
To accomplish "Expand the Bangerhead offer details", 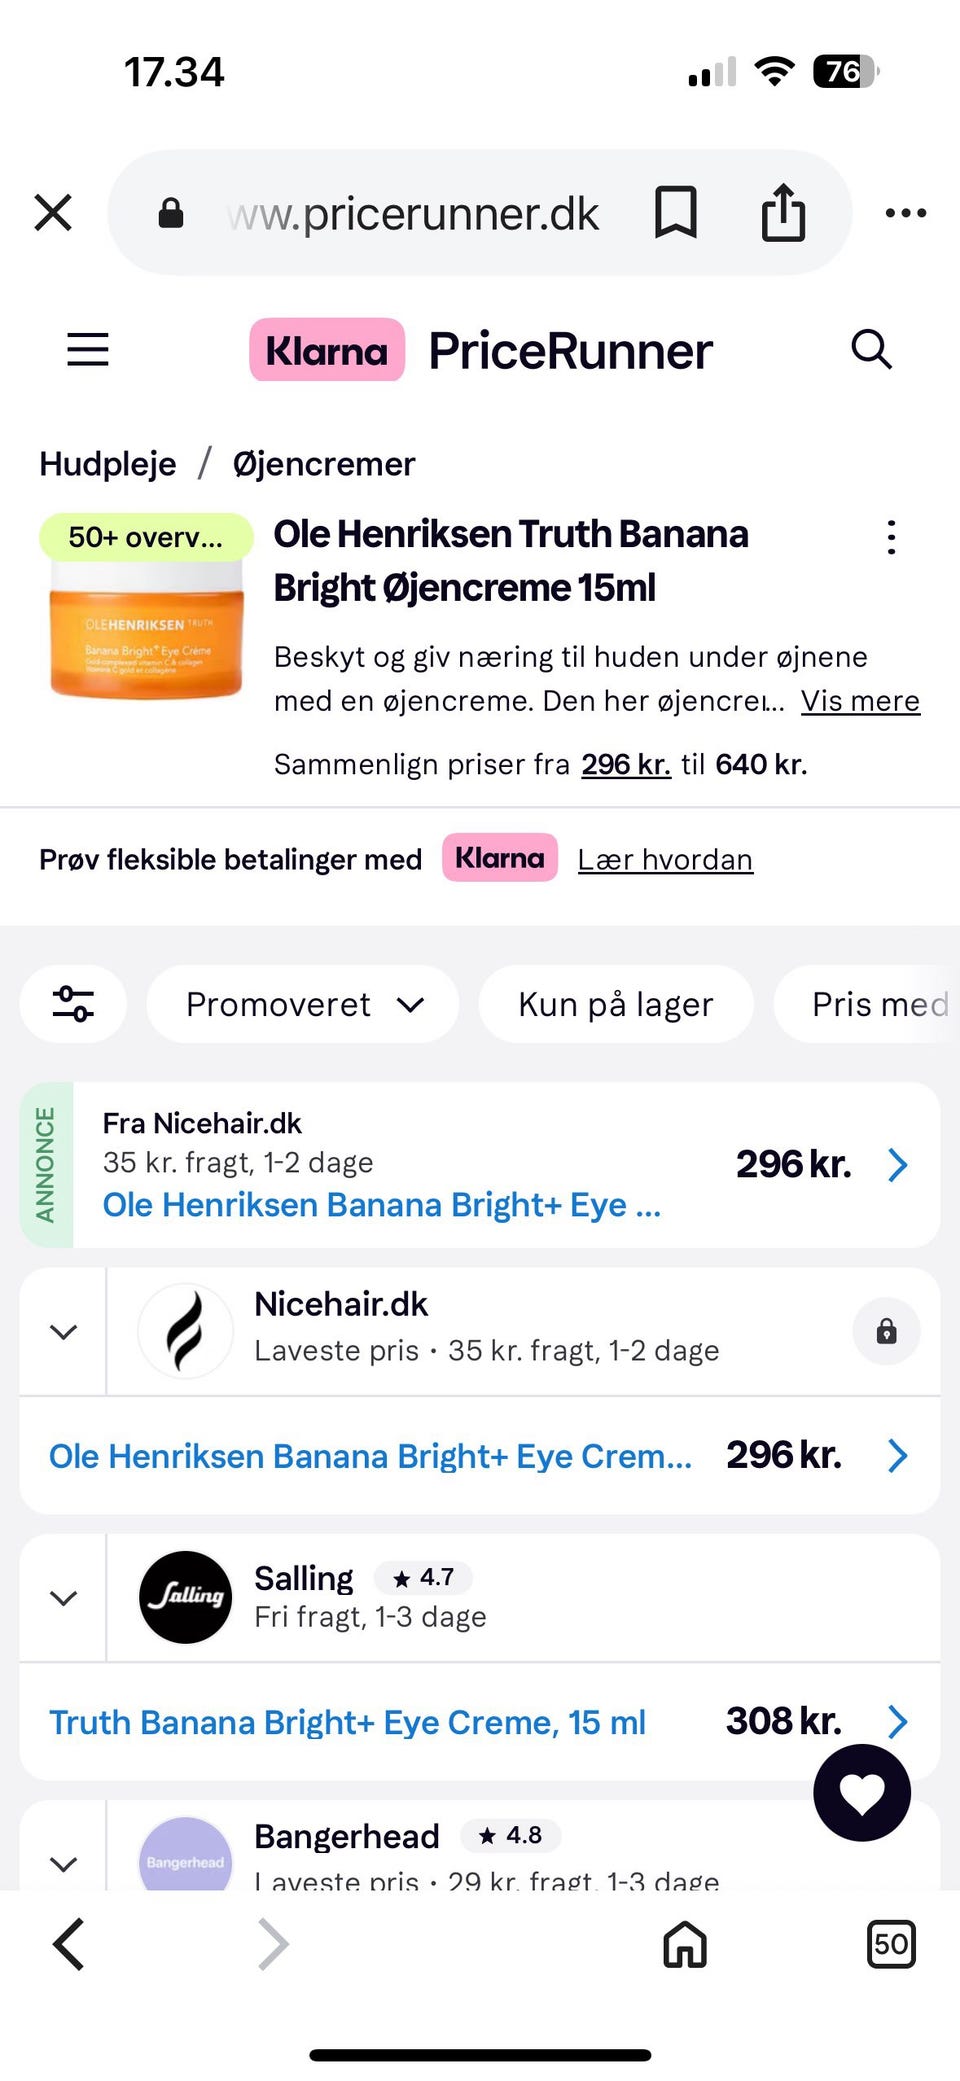I will click(x=64, y=1864).
